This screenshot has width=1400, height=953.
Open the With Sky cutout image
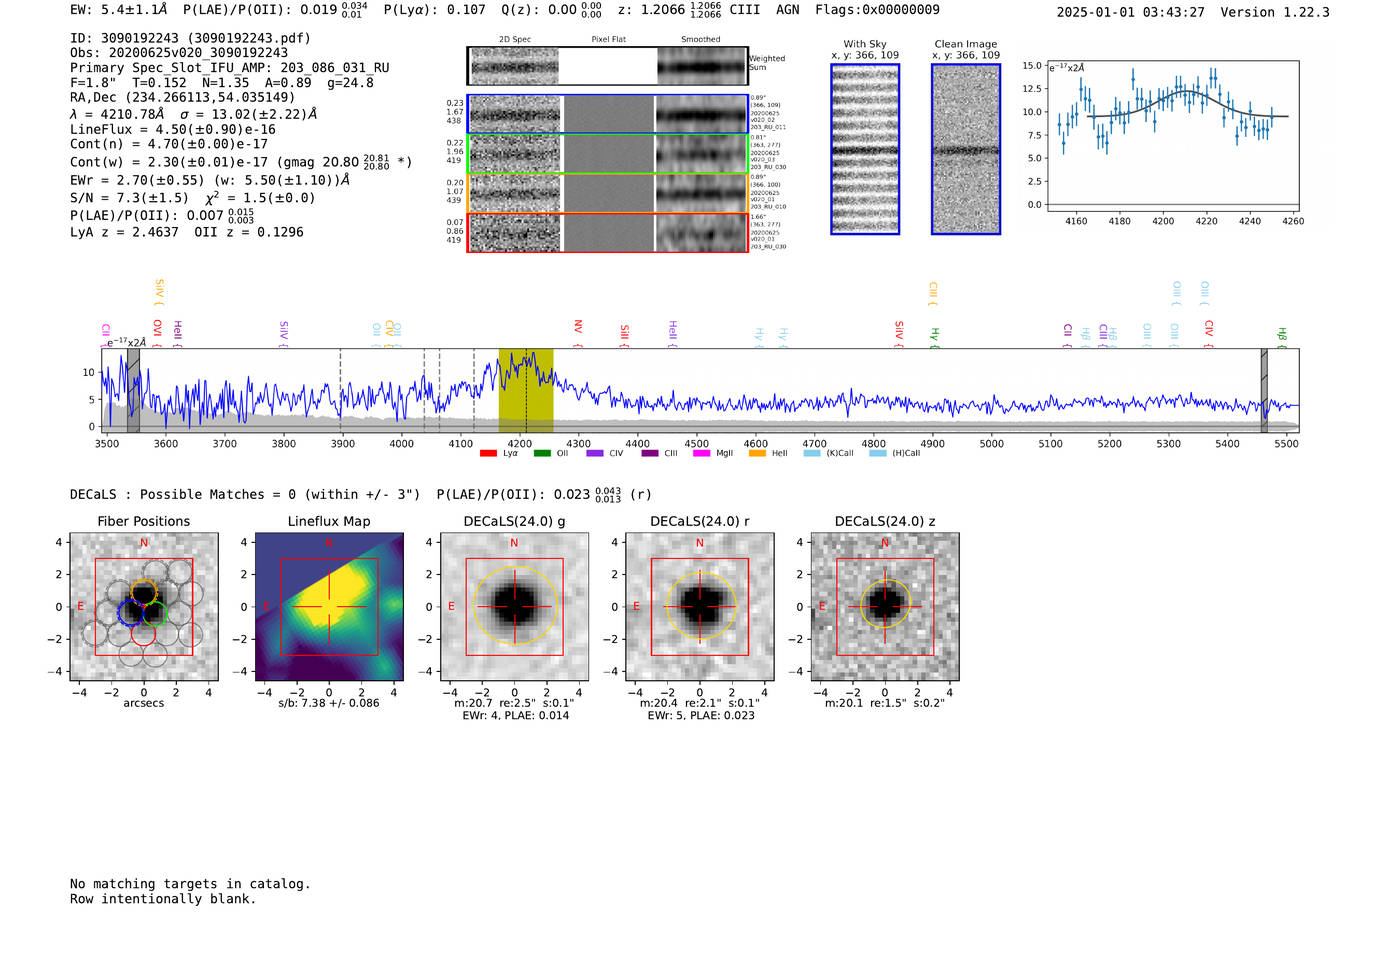(x=865, y=149)
